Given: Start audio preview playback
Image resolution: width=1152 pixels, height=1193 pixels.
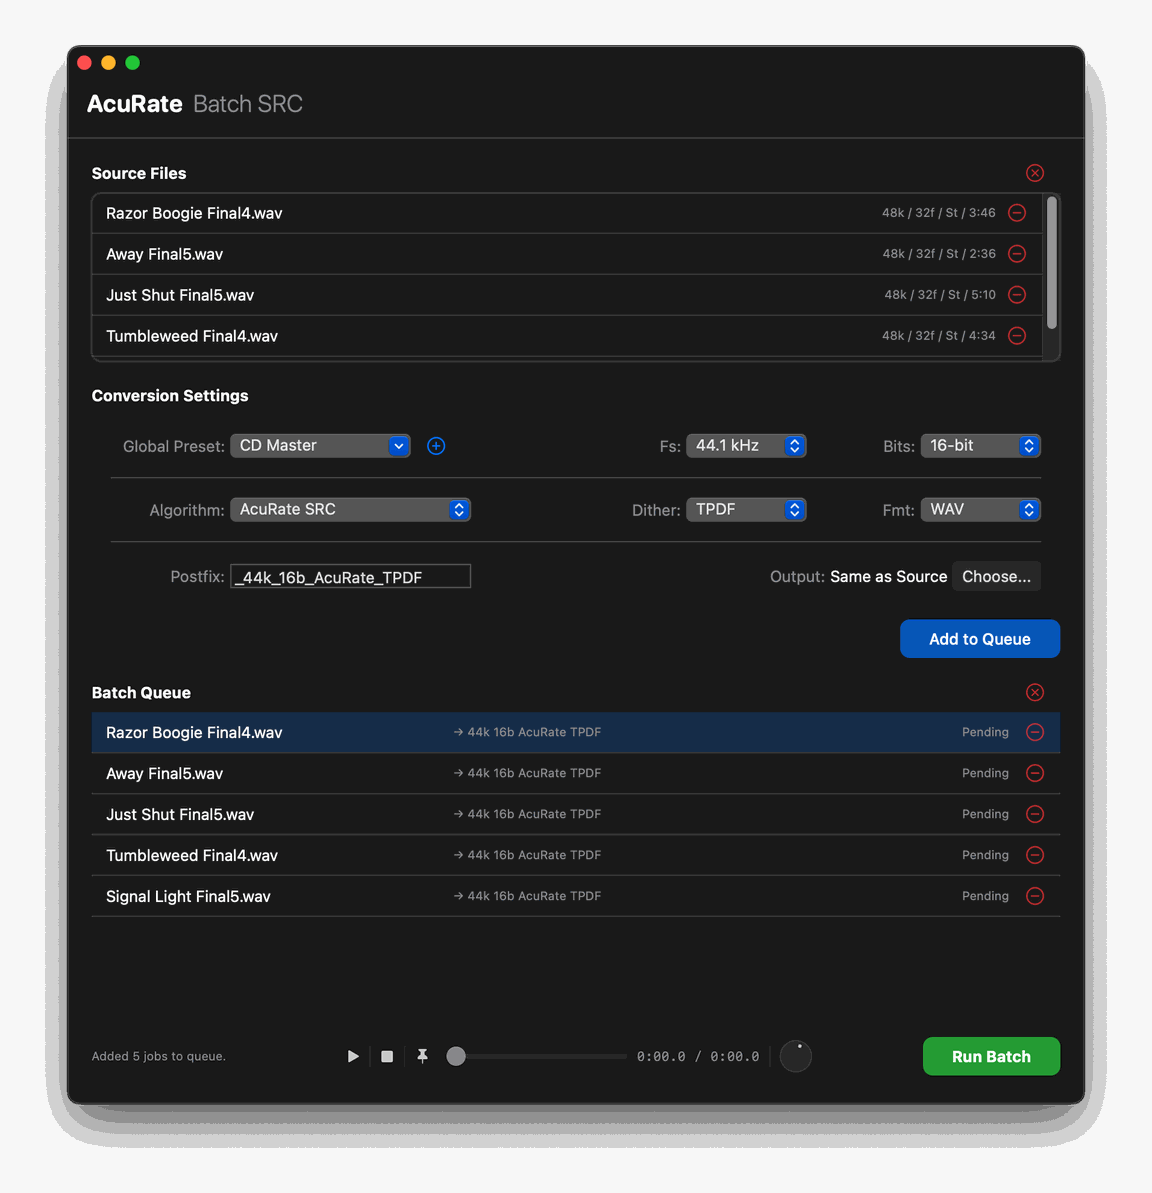Looking at the screenshot, I should pyautogui.click(x=353, y=1056).
